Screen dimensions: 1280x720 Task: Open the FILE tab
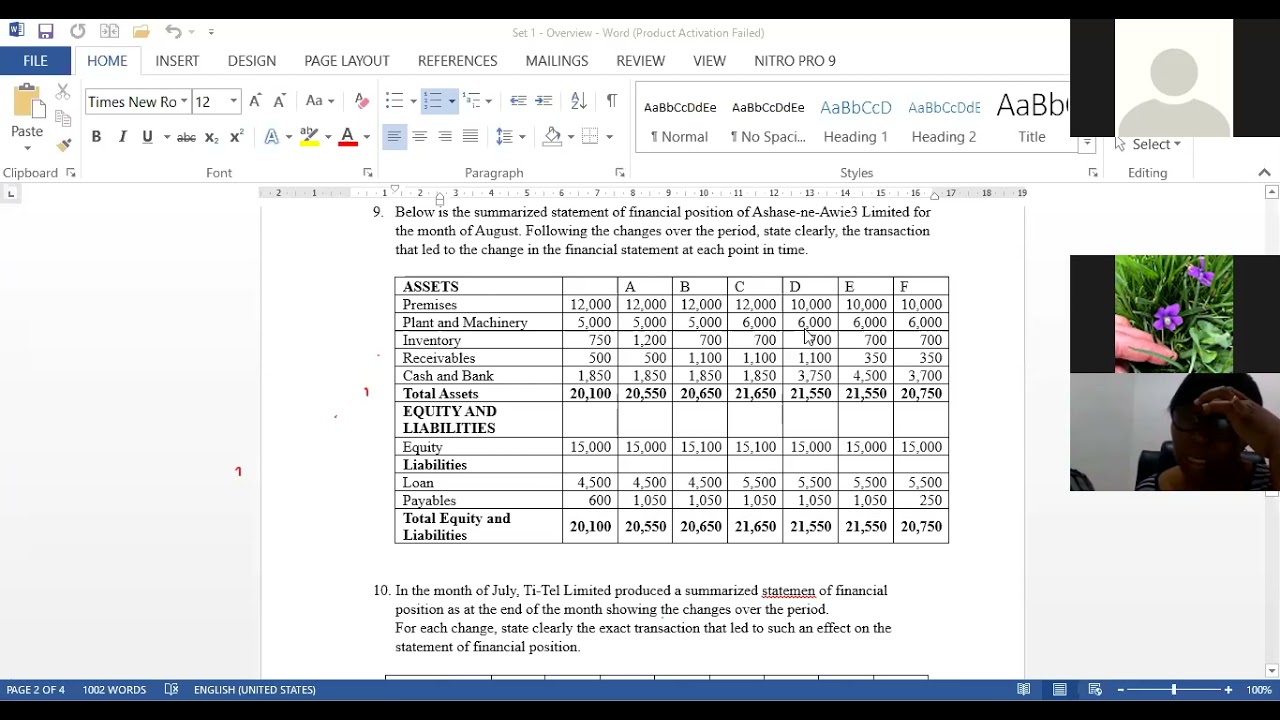[35, 61]
